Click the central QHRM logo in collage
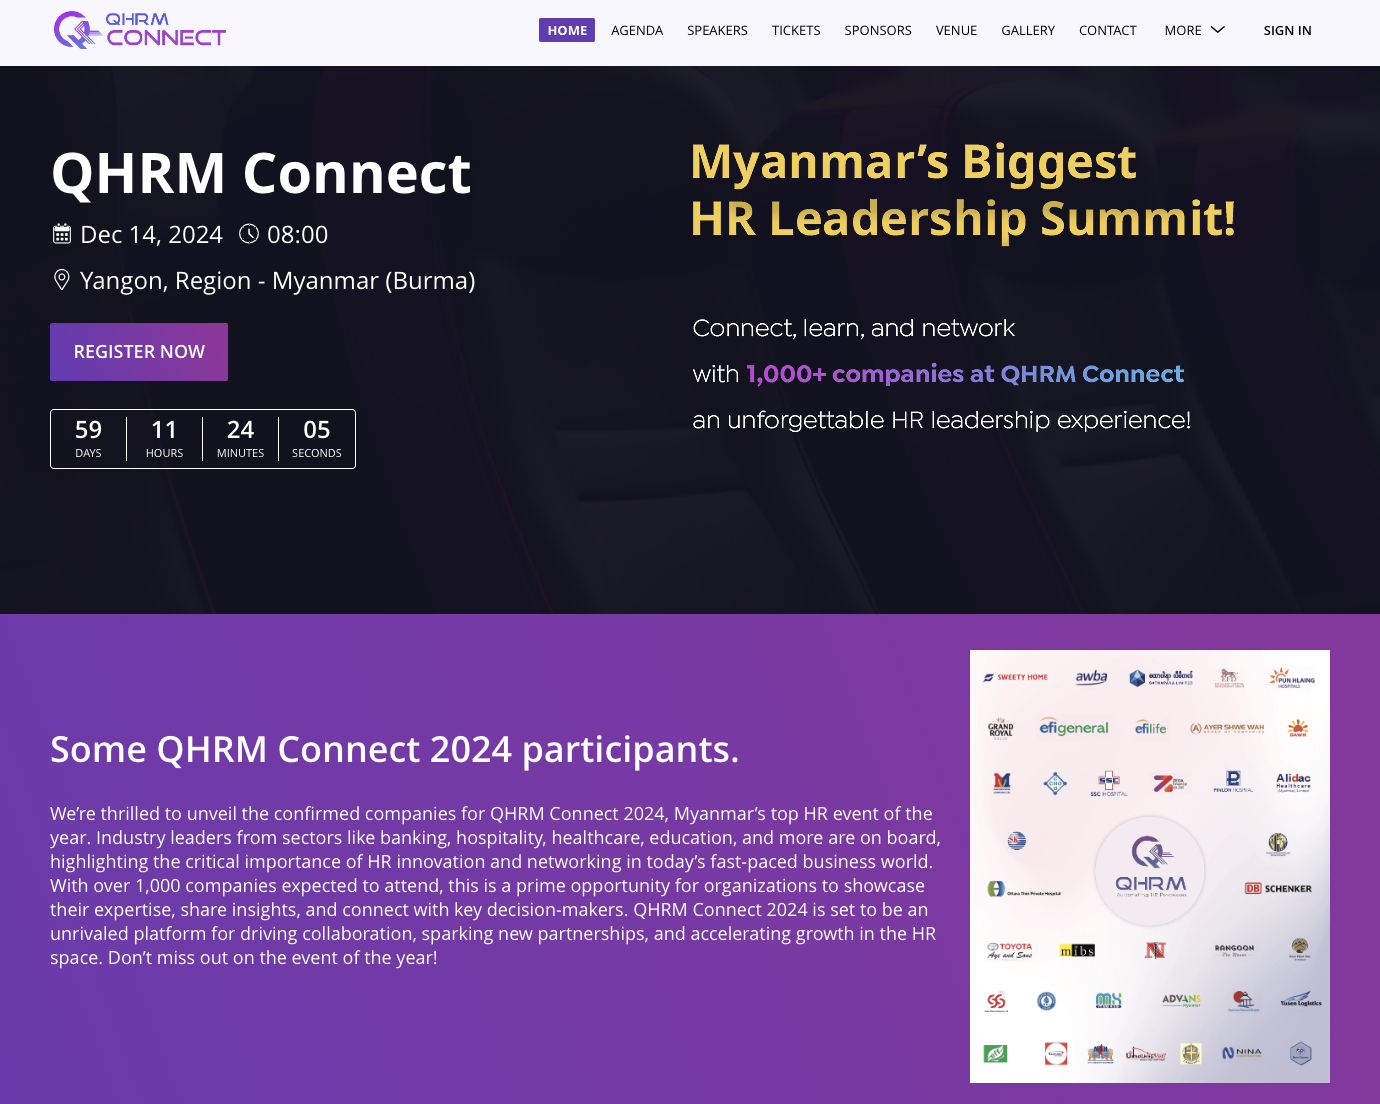1380x1104 pixels. point(1150,868)
